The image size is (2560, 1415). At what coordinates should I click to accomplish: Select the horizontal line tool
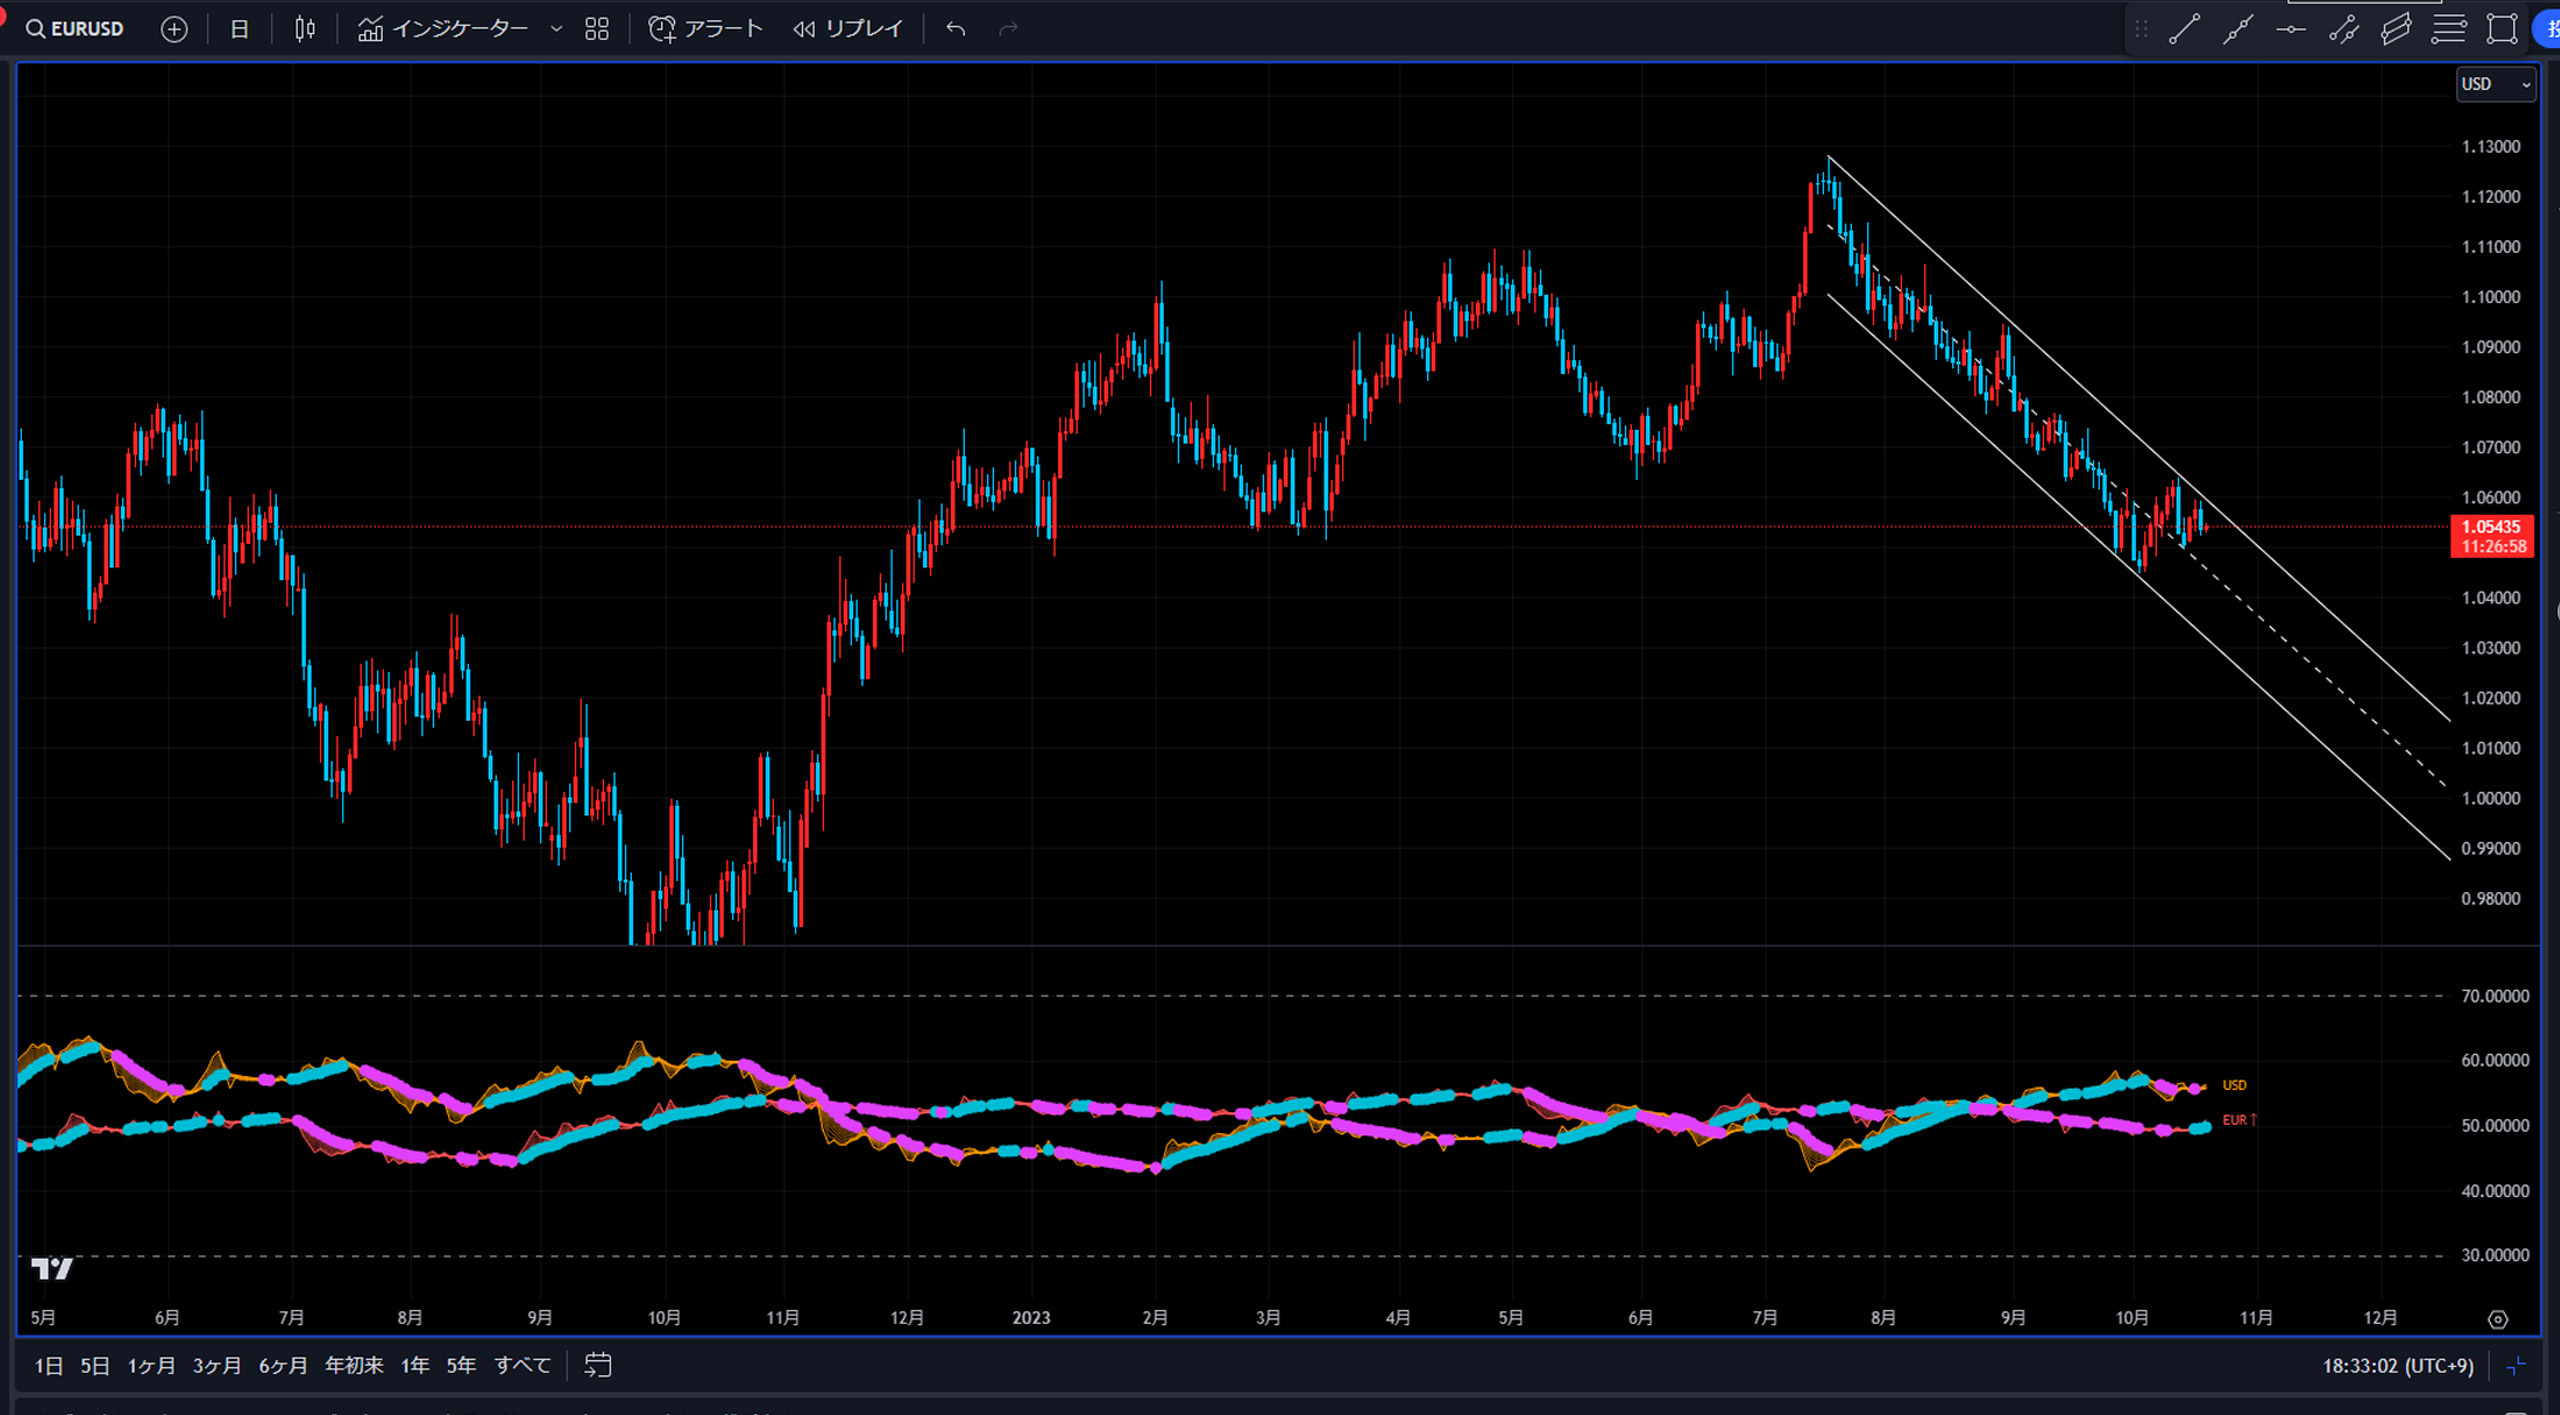(2290, 29)
